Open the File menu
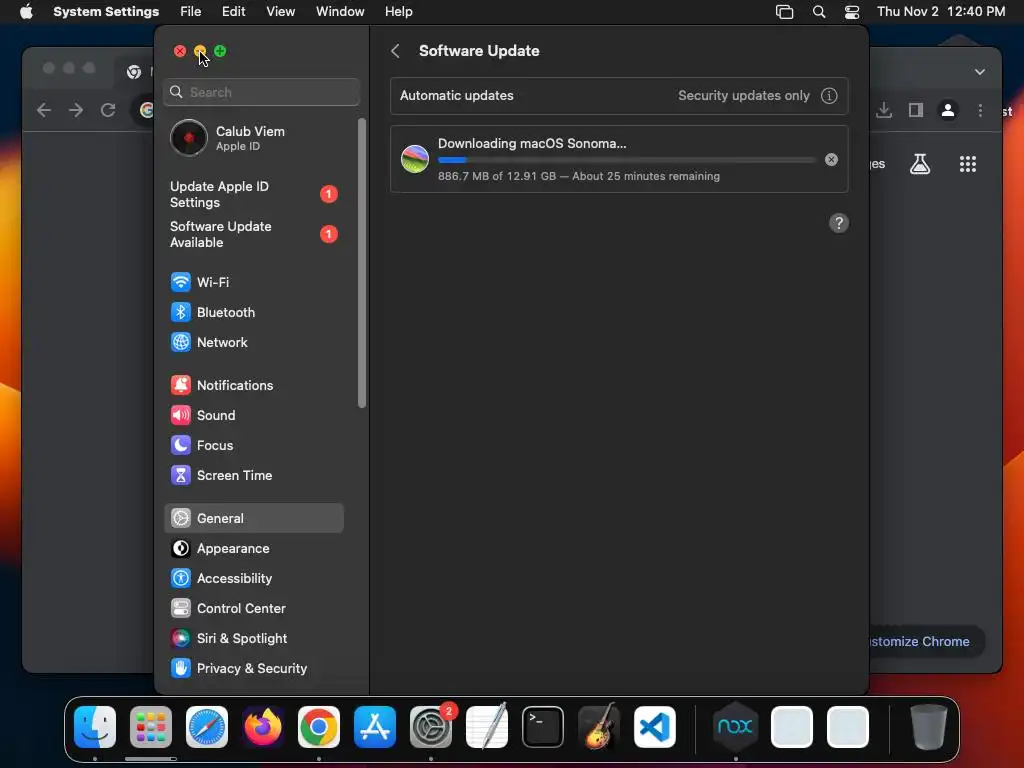Viewport: 1024px width, 768px height. (x=191, y=12)
